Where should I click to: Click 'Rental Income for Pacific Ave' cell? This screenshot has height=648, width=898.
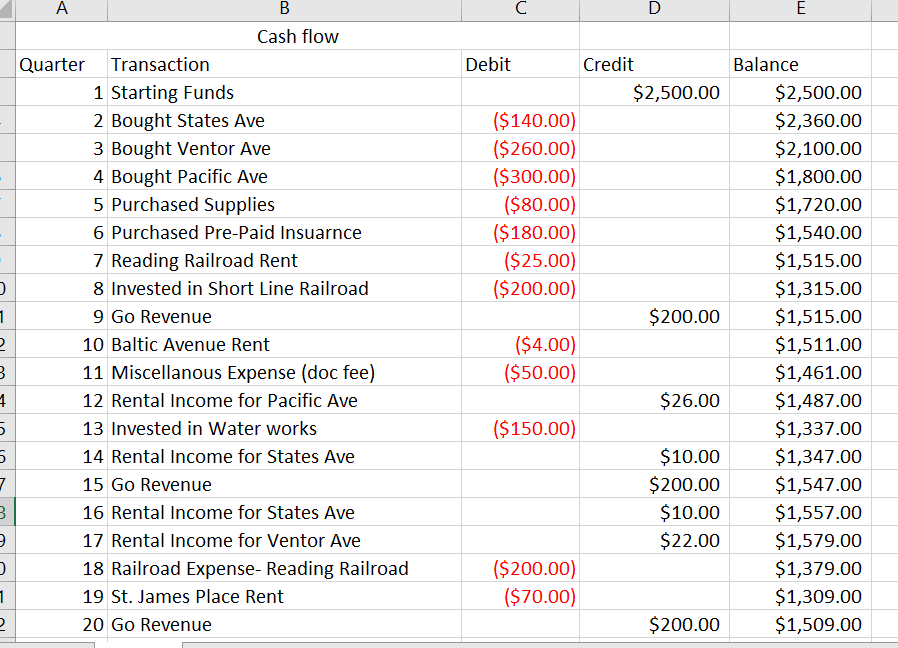(x=284, y=400)
